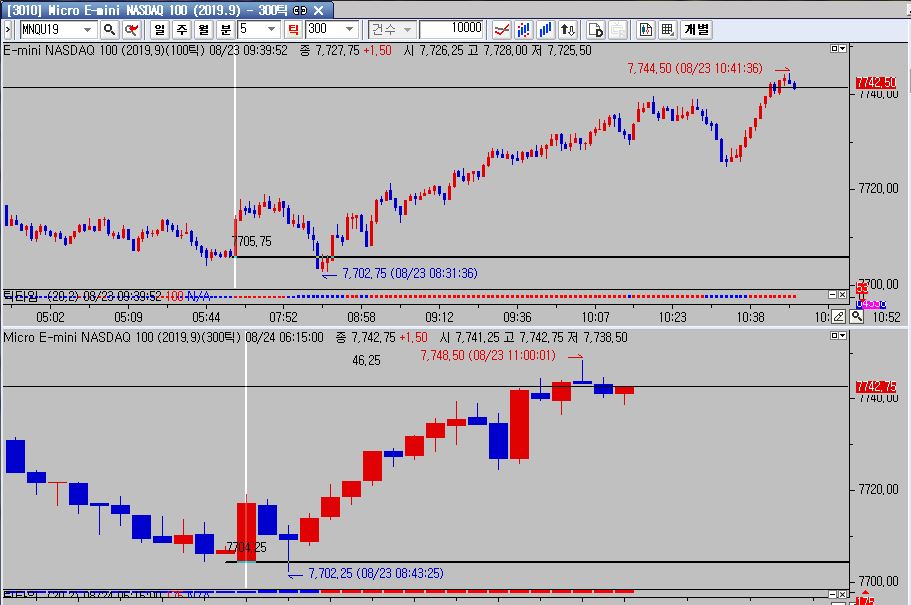Open the MNQU19 symbol dropdown
Image resolution: width=911 pixels, height=605 pixels.
point(88,30)
